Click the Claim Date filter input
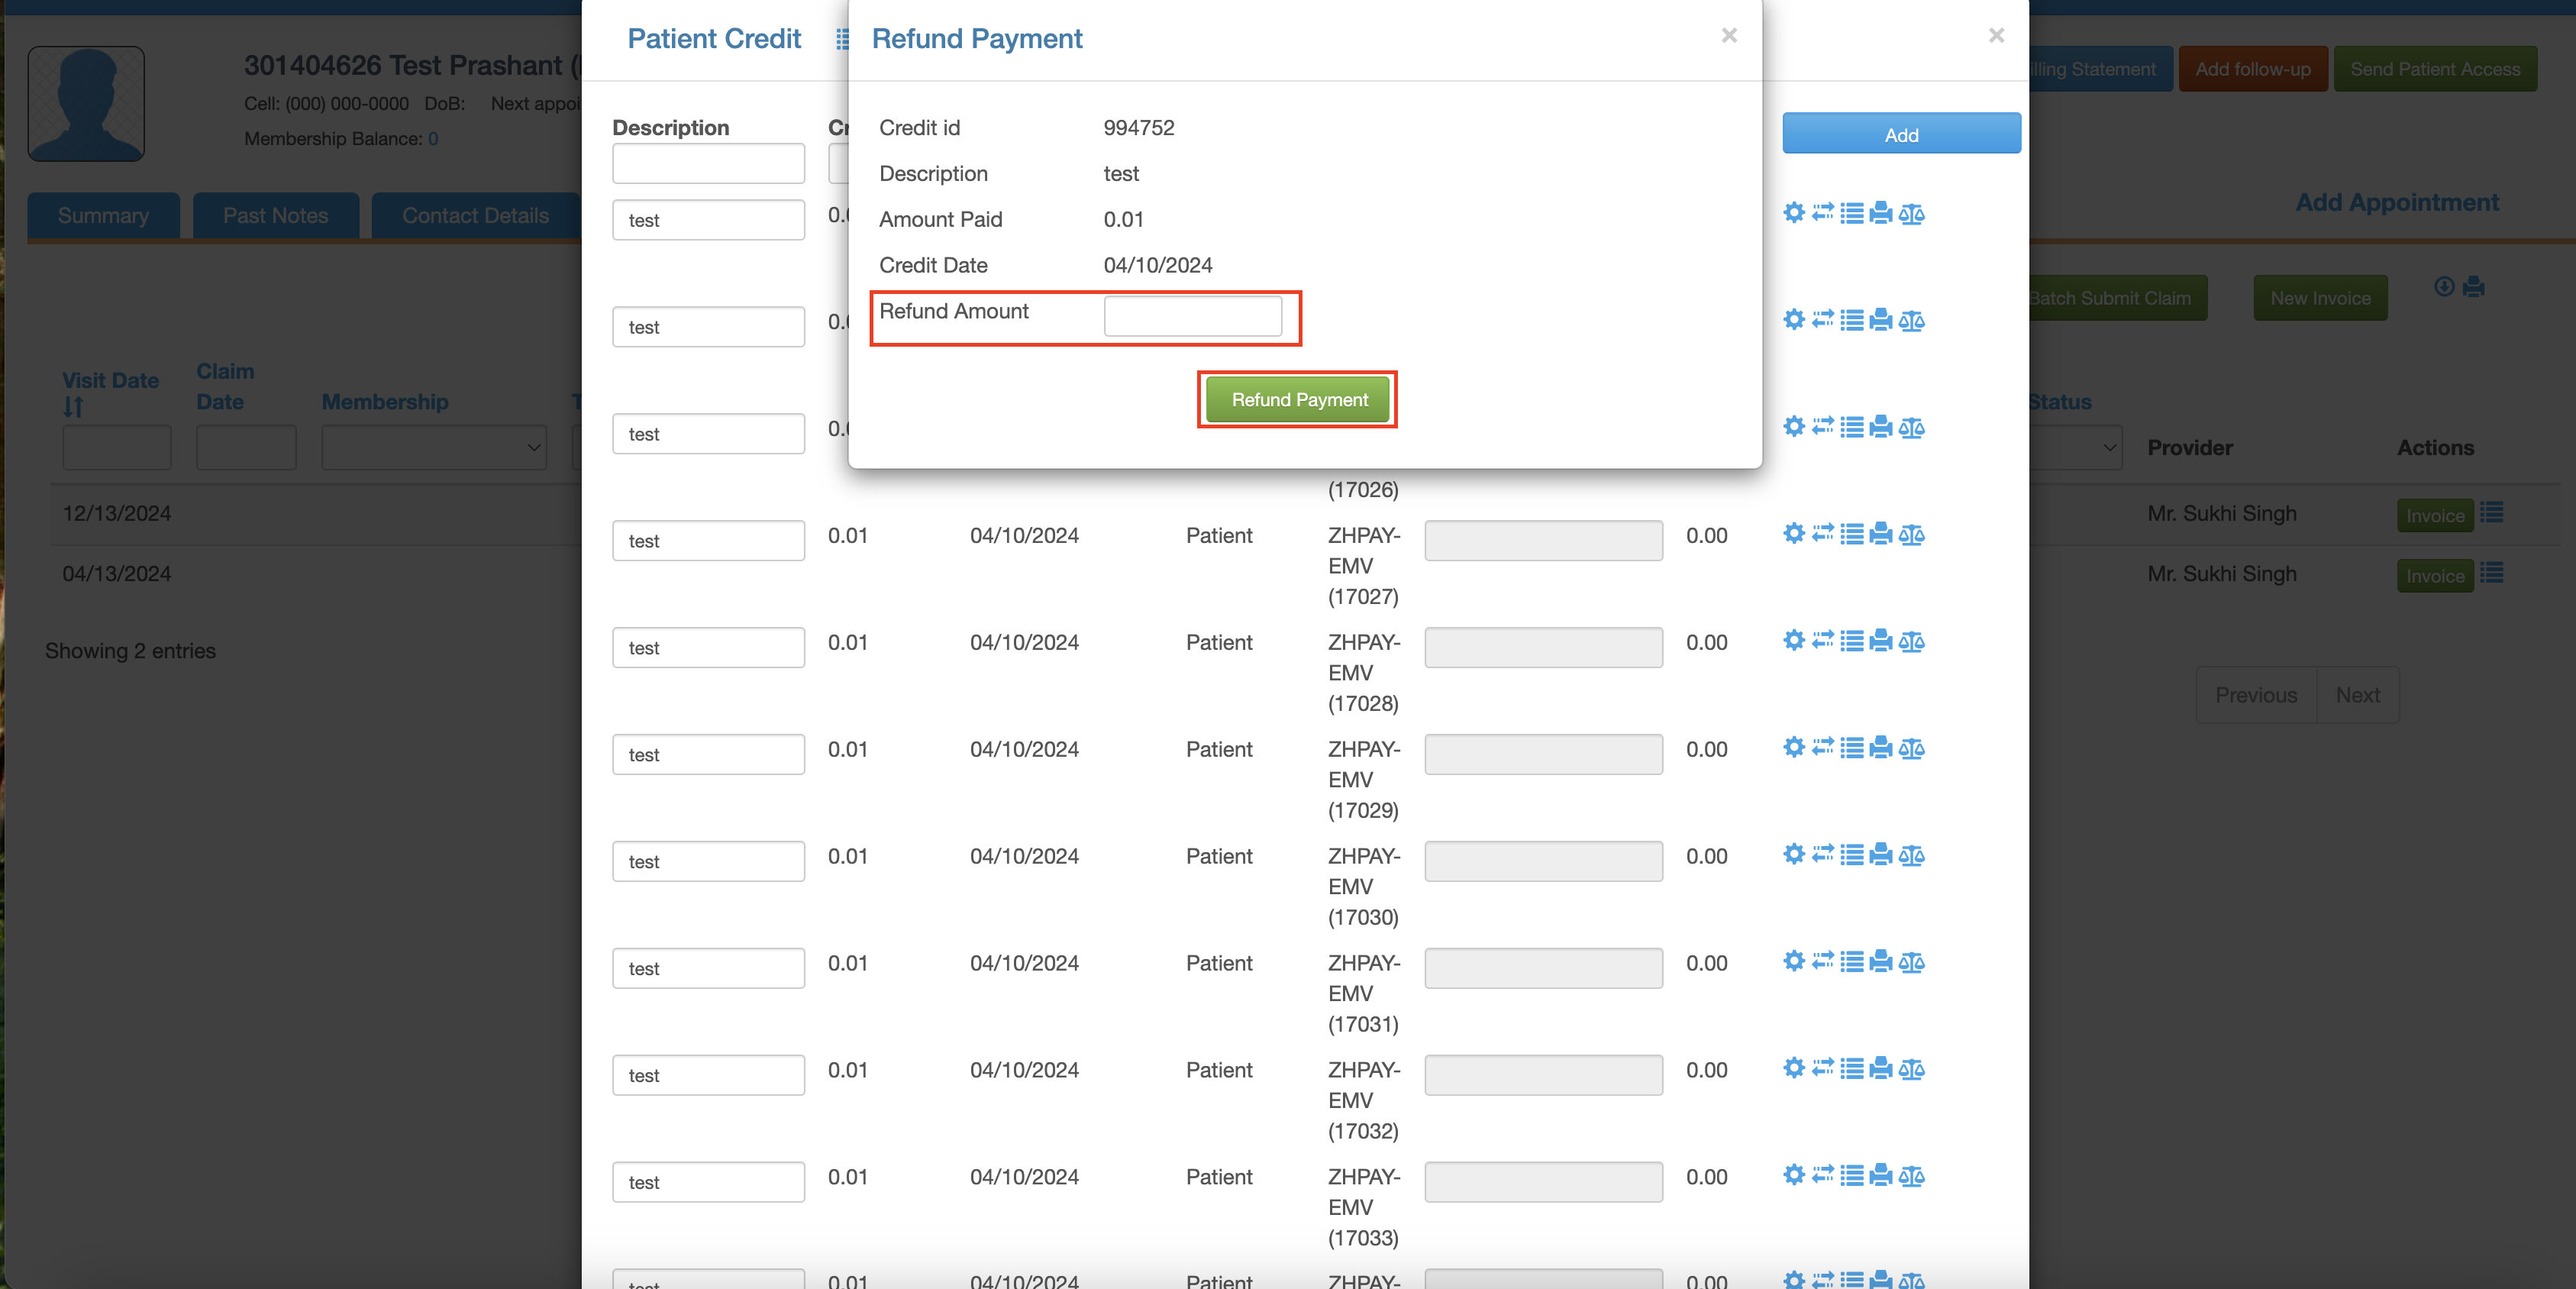2576x1289 pixels. click(x=246, y=447)
